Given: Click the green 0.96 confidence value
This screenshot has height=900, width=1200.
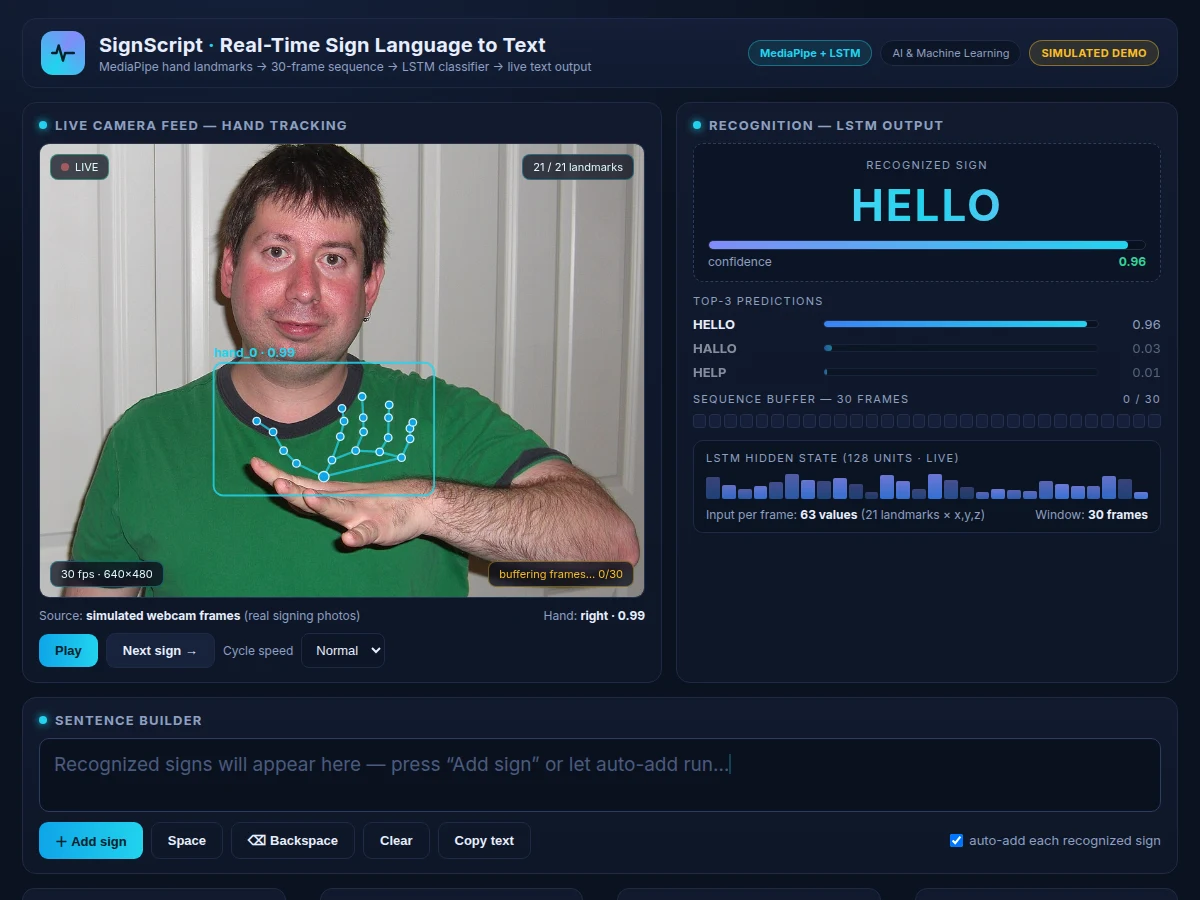Looking at the screenshot, I should [x=1132, y=262].
